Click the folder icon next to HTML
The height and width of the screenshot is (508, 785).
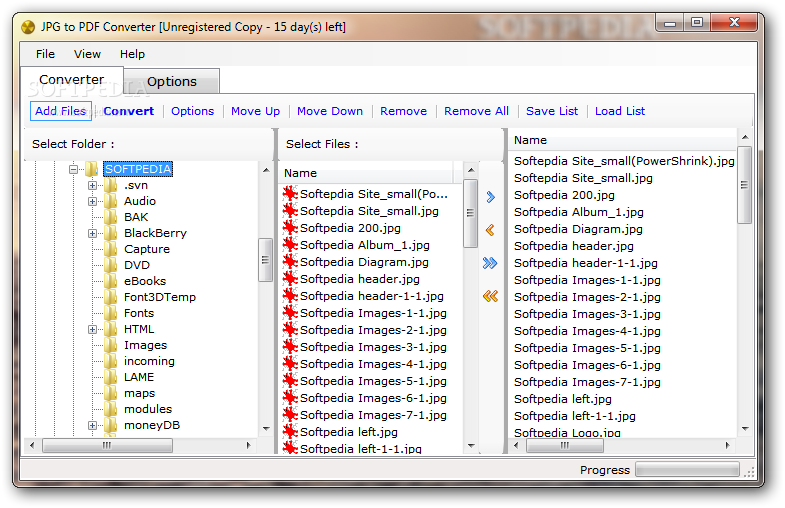pos(111,329)
